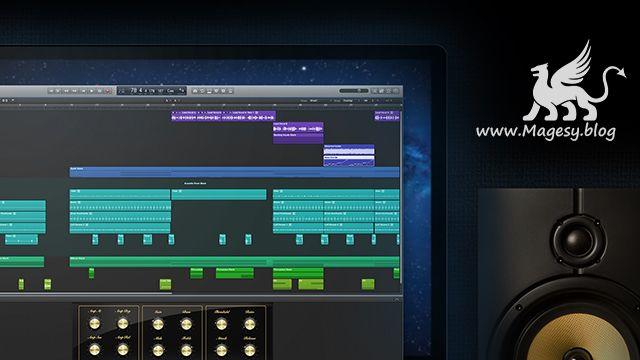Select the long green region spanning the arrangement
Screen dimensions: 640x360
click(234, 262)
